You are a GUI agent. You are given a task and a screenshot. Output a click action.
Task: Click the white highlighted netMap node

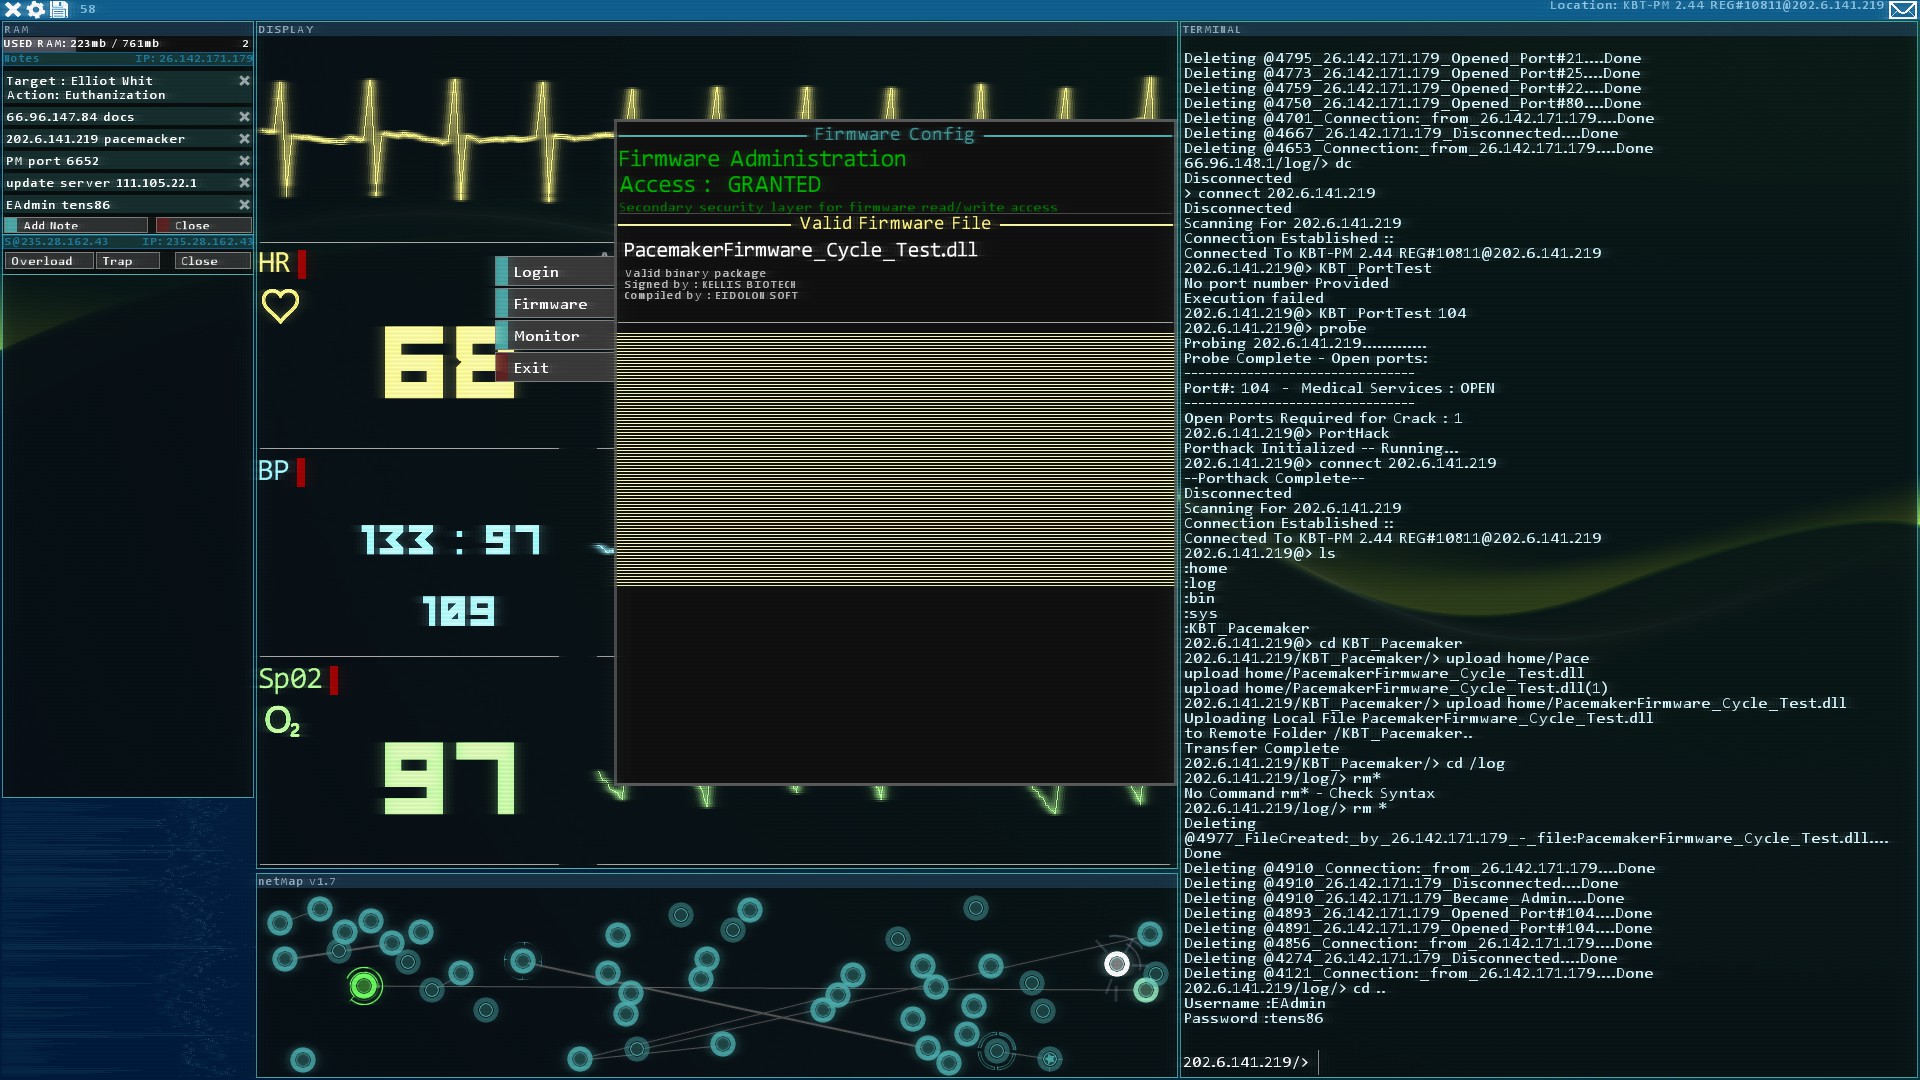(x=1117, y=964)
